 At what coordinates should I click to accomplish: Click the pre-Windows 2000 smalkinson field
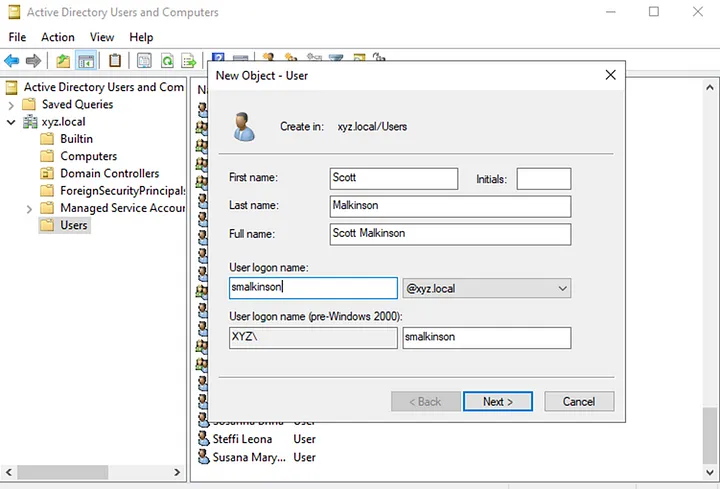(x=487, y=338)
